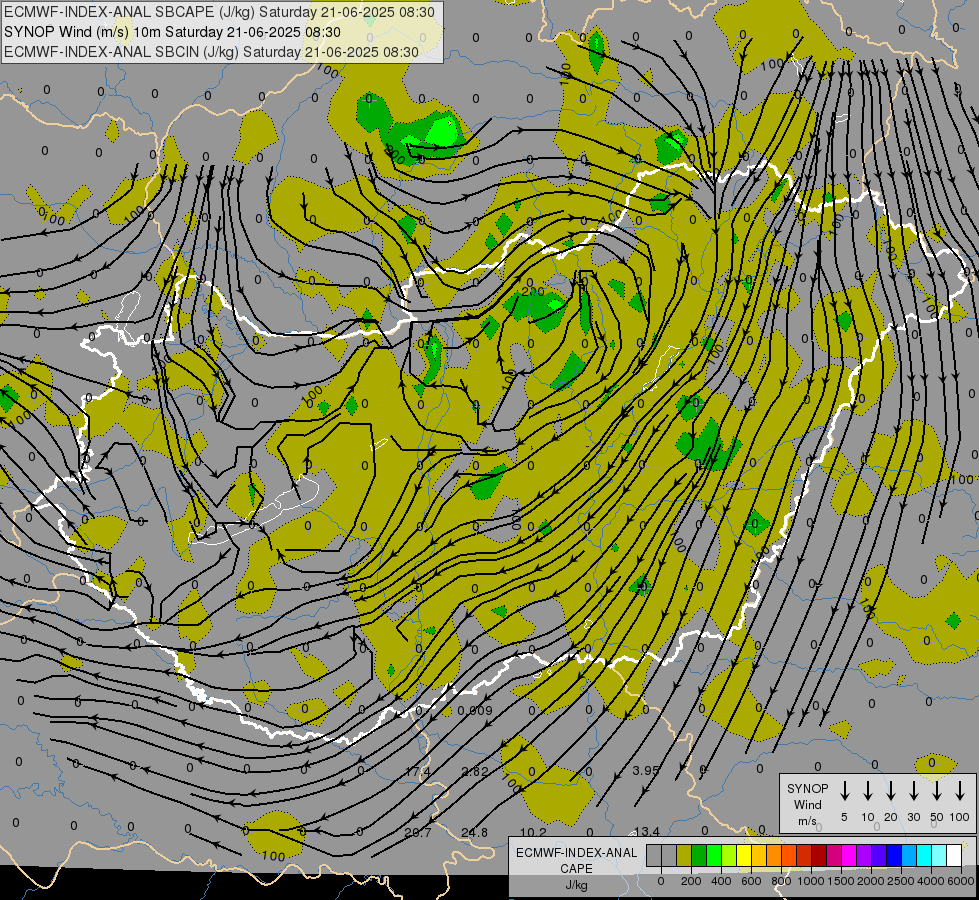The image size is (979, 900).
Task: Click the '0.009' value on the map
Action: tap(475, 710)
